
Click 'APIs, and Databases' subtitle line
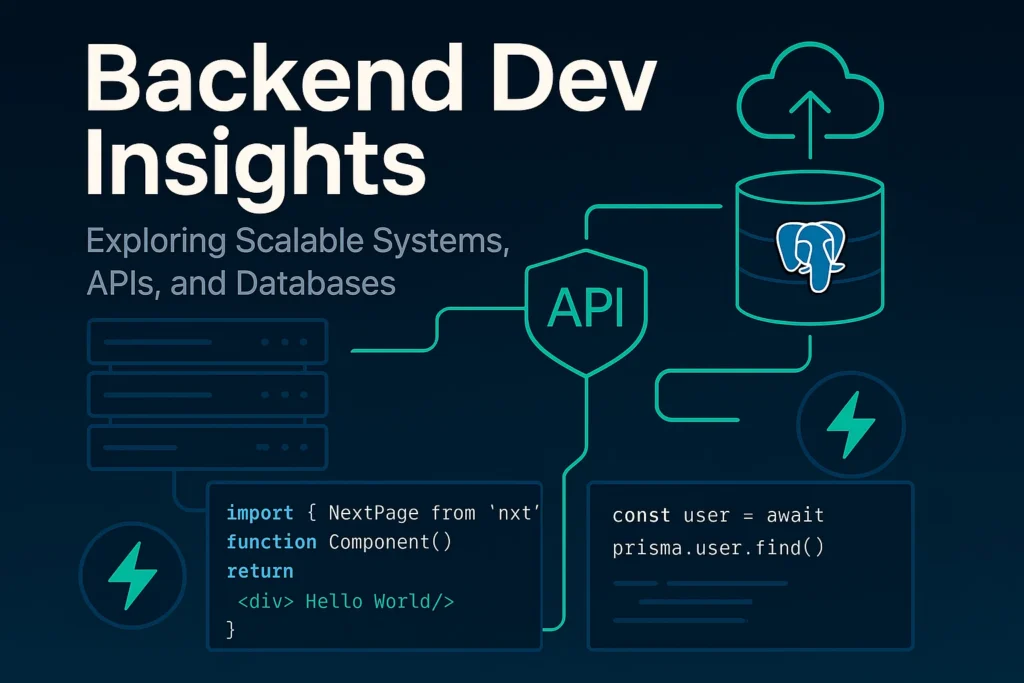[241, 283]
